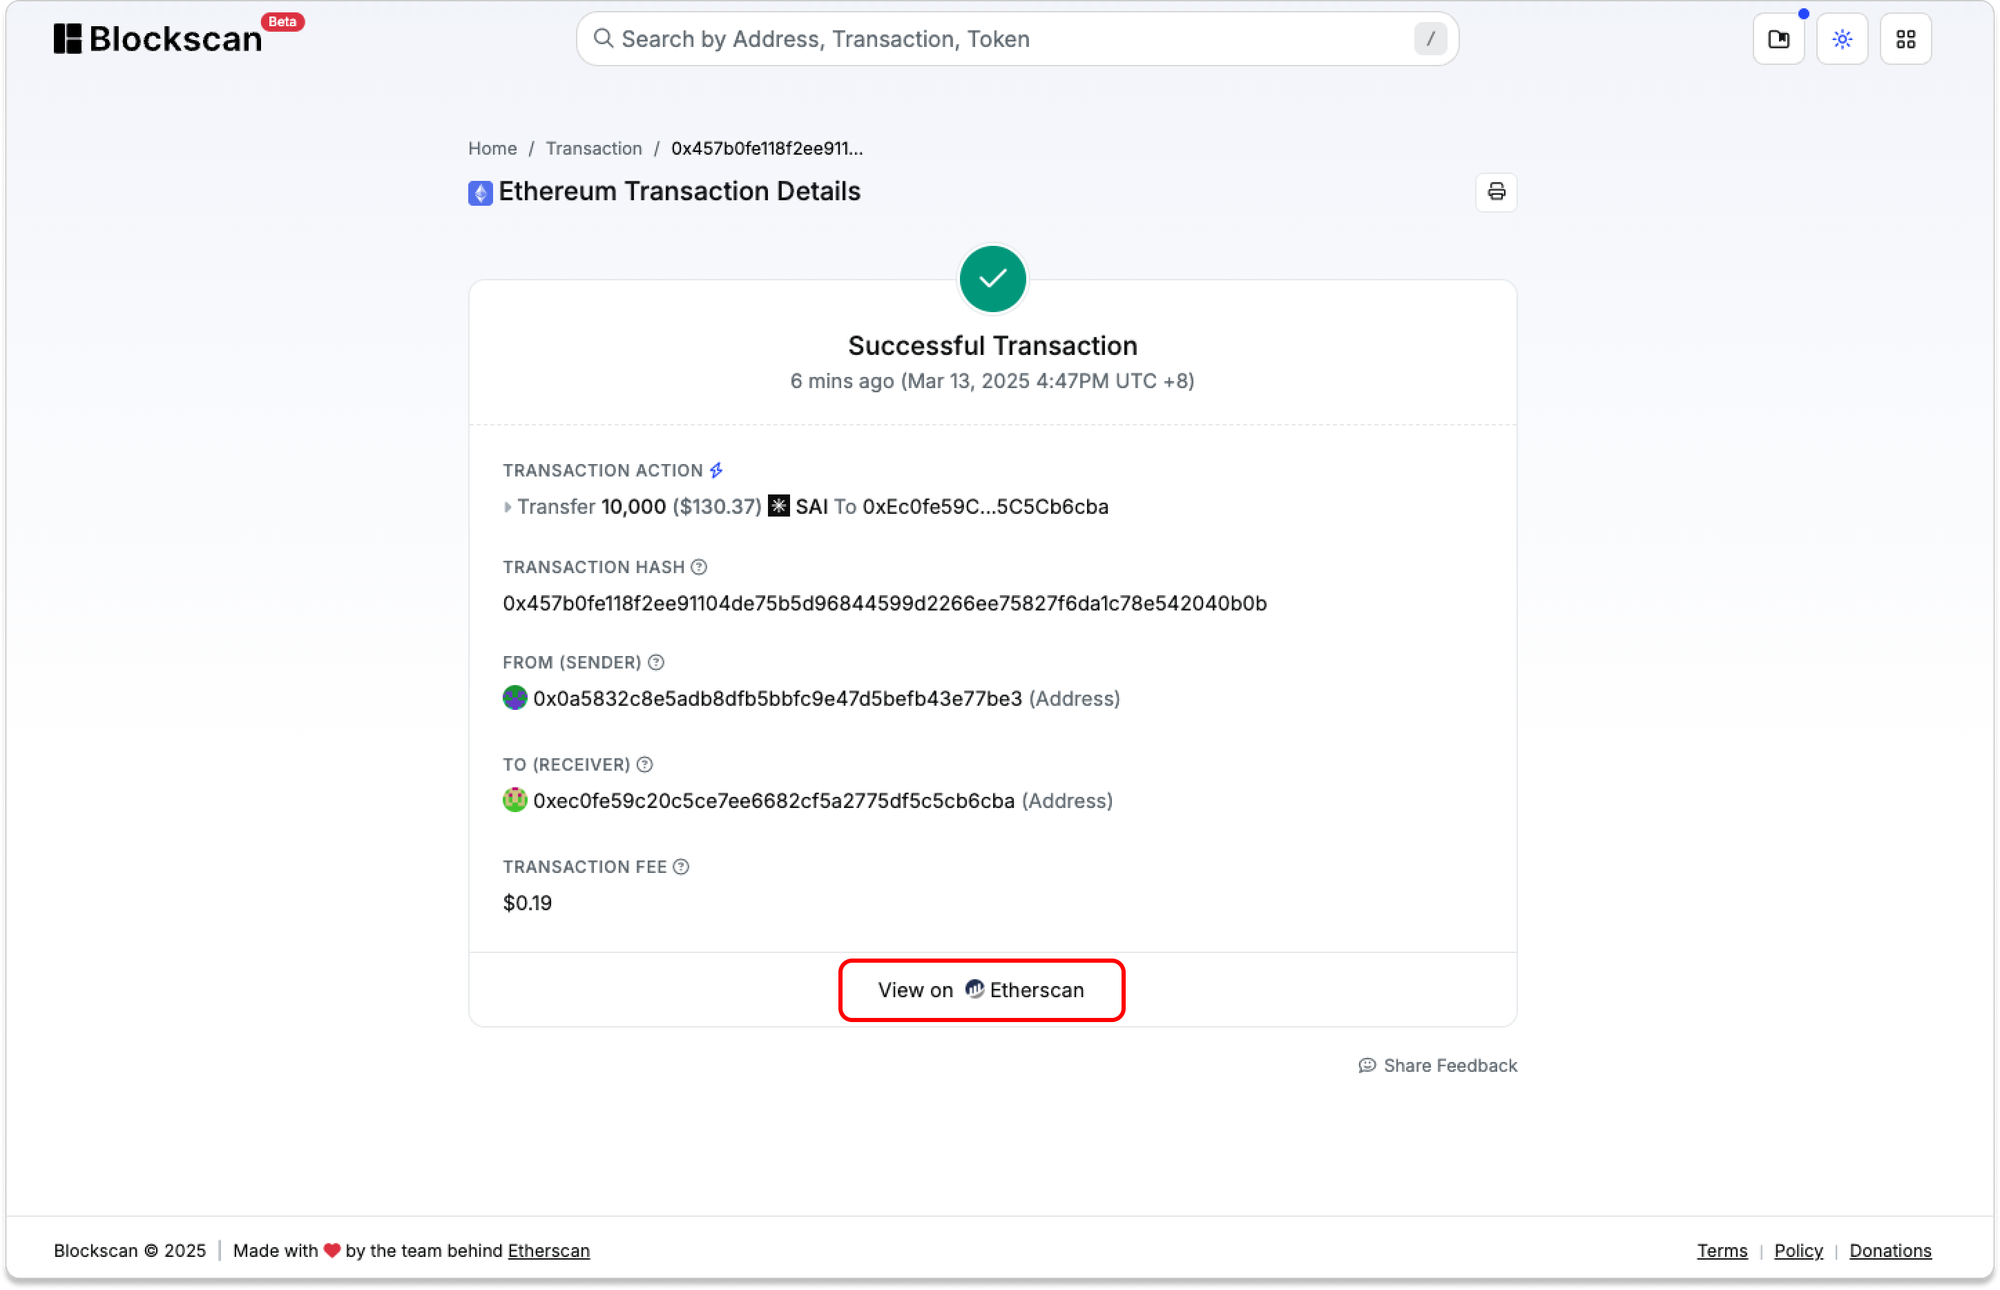Viewport: 2000px width, 1290px height.
Task: Open the apps grid menu icon
Action: [x=1905, y=39]
